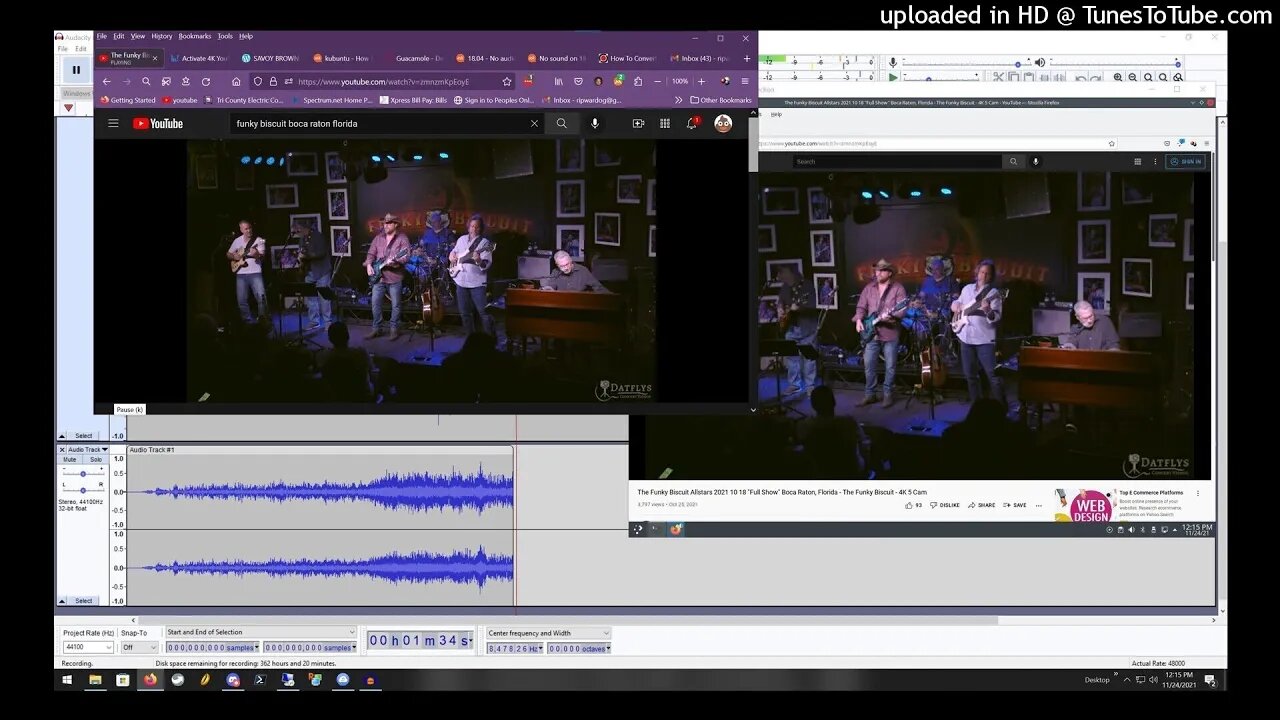This screenshot has width=1280, height=720.
Task: Click the Audacity Pause transport button
Action: pyautogui.click(x=76, y=70)
